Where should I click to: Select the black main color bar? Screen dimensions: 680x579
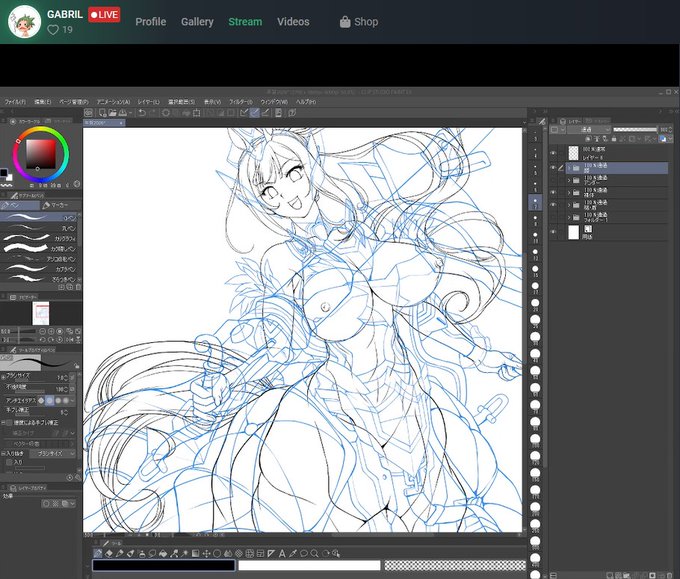point(163,565)
